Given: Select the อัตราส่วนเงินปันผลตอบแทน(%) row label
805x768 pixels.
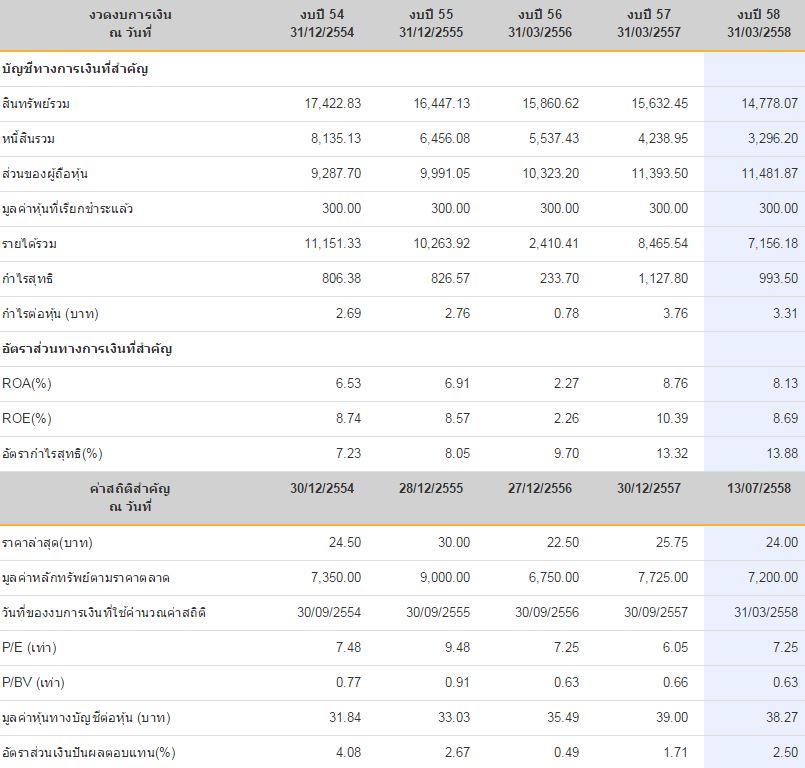Looking at the screenshot, I should click(x=89, y=753).
